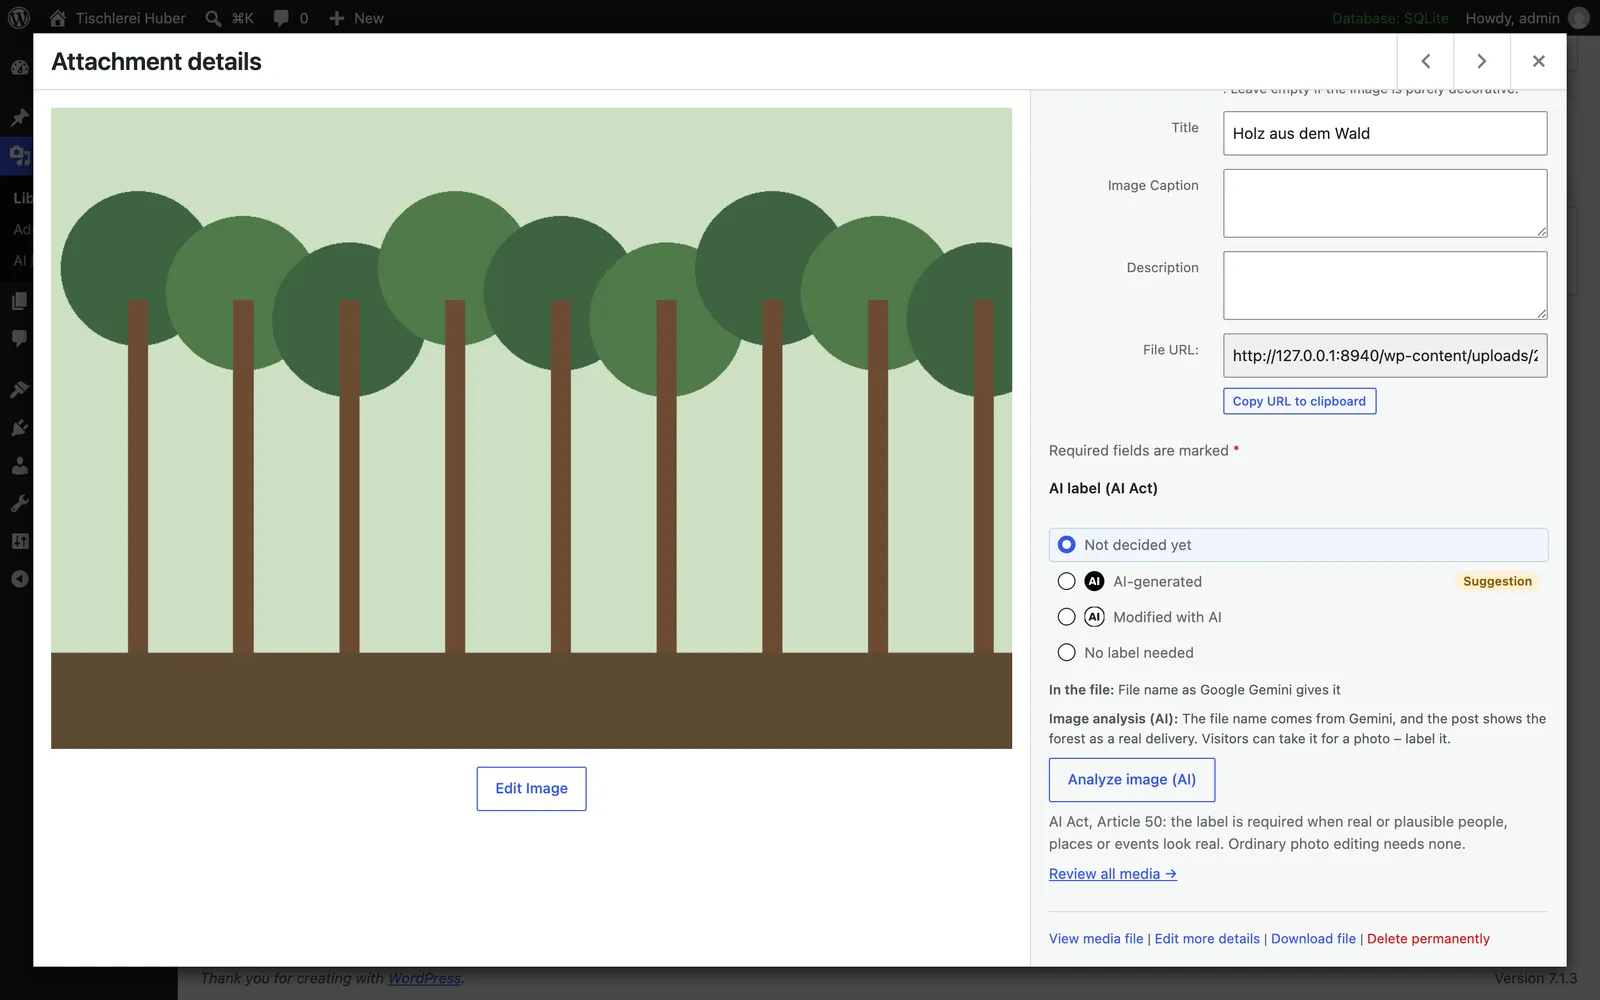Screen dimensions: 1600x1000
Task: Open comments bubble in admin bar
Action: coord(291,18)
